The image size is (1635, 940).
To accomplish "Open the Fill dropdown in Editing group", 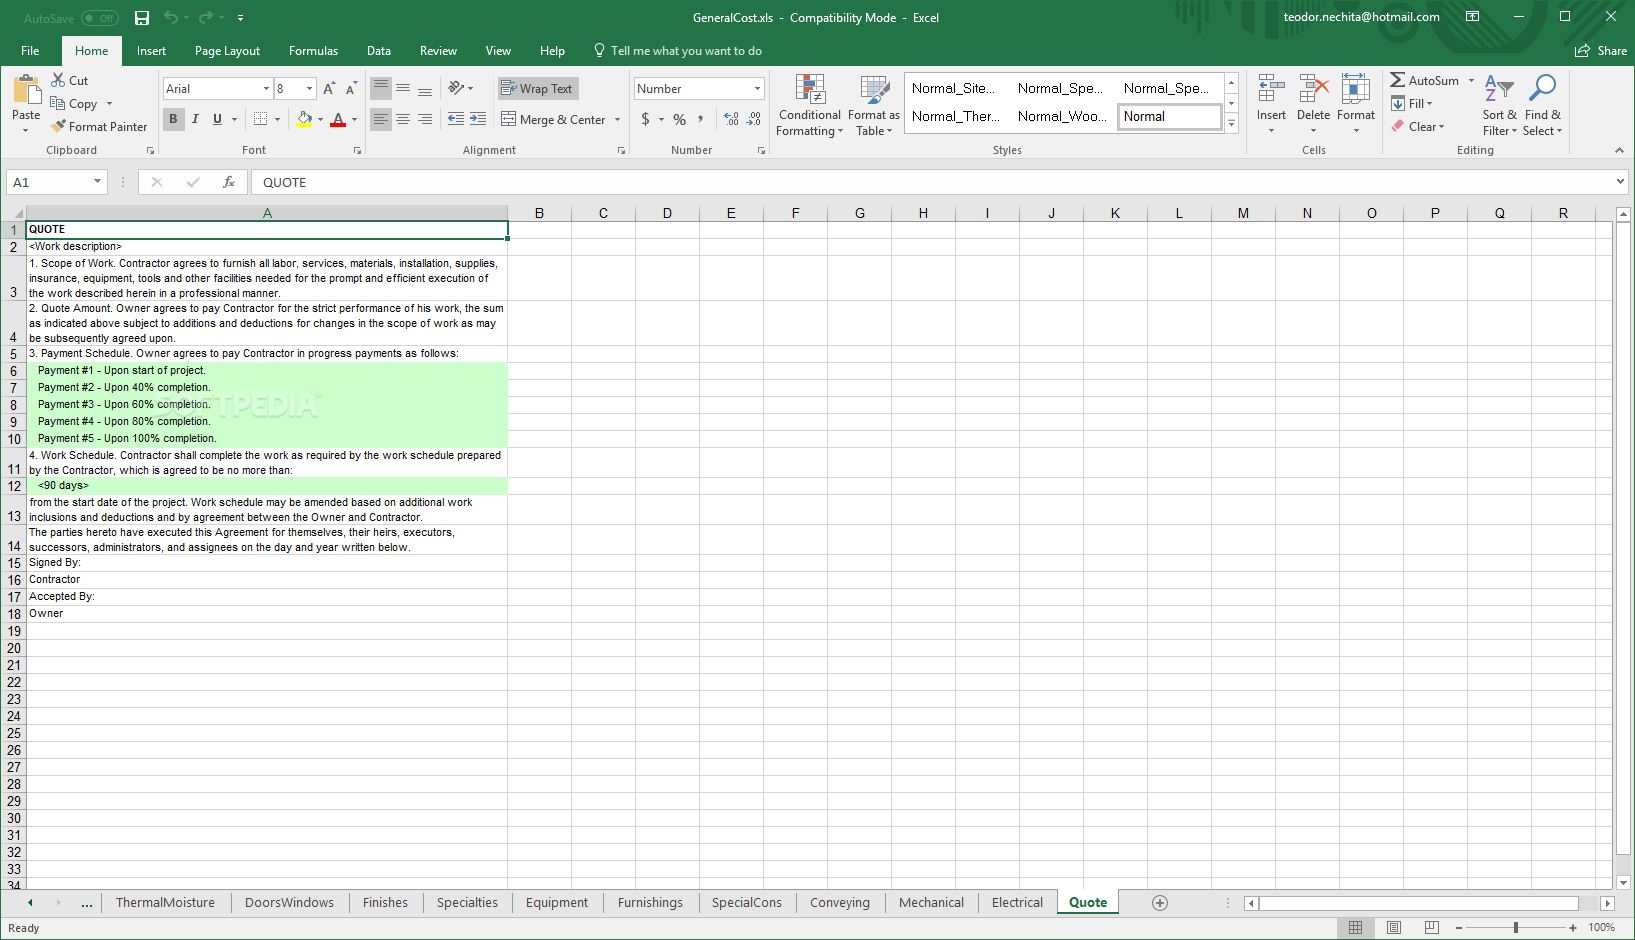I will [x=1412, y=104].
